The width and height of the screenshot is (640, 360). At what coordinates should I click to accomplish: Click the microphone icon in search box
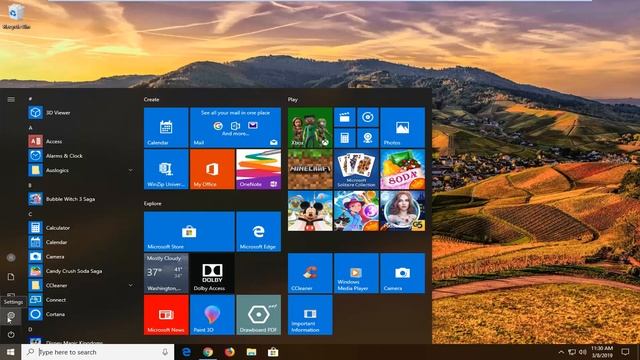point(165,352)
